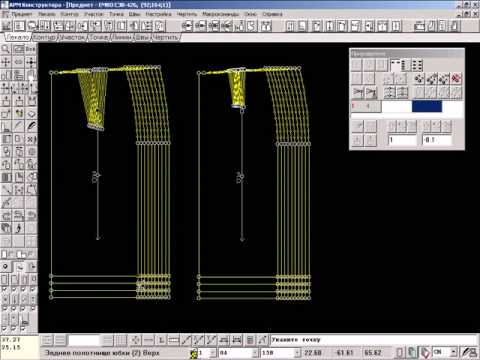Switch to the Точка tab
Image resolution: width=480 pixels, height=360 pixels.
(x=99, y=37)
